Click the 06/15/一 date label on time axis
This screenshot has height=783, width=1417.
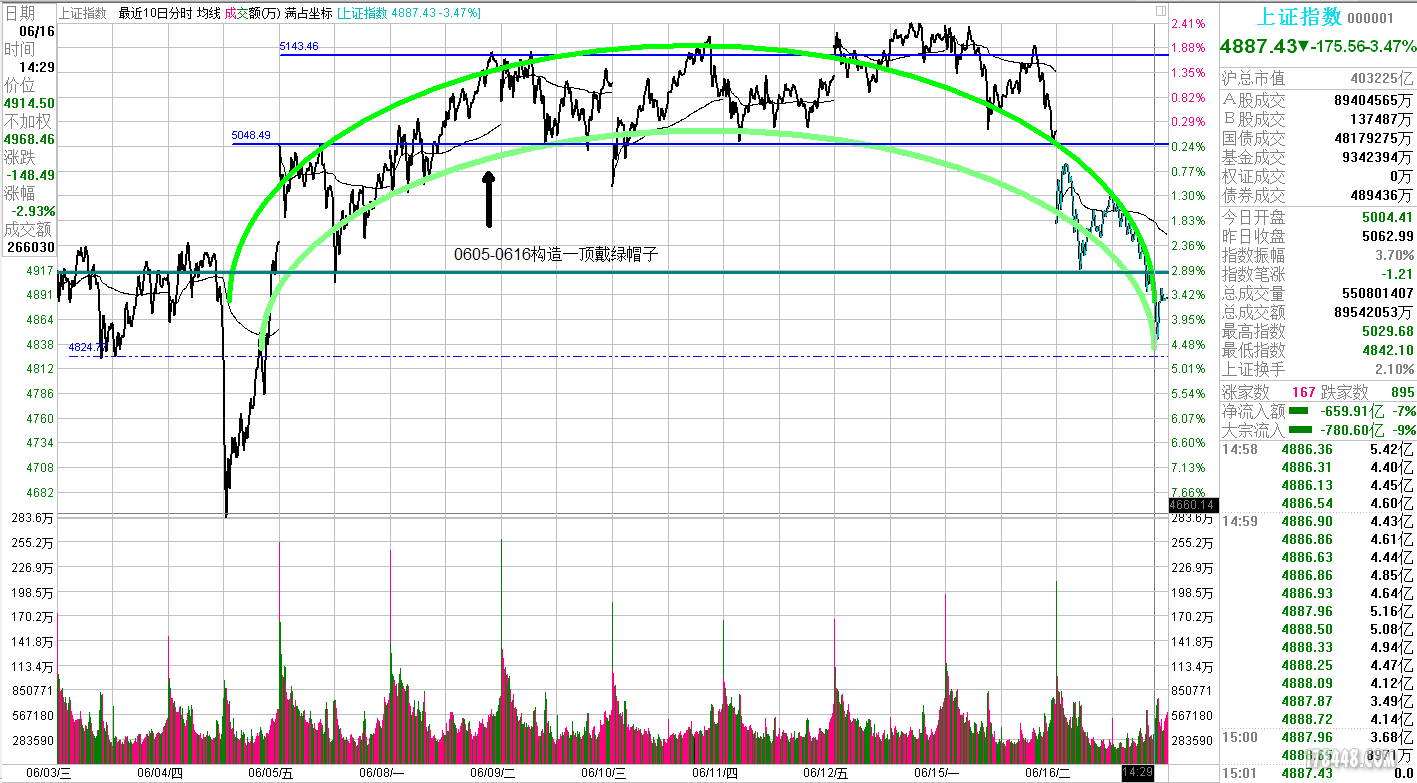[937, 773]
